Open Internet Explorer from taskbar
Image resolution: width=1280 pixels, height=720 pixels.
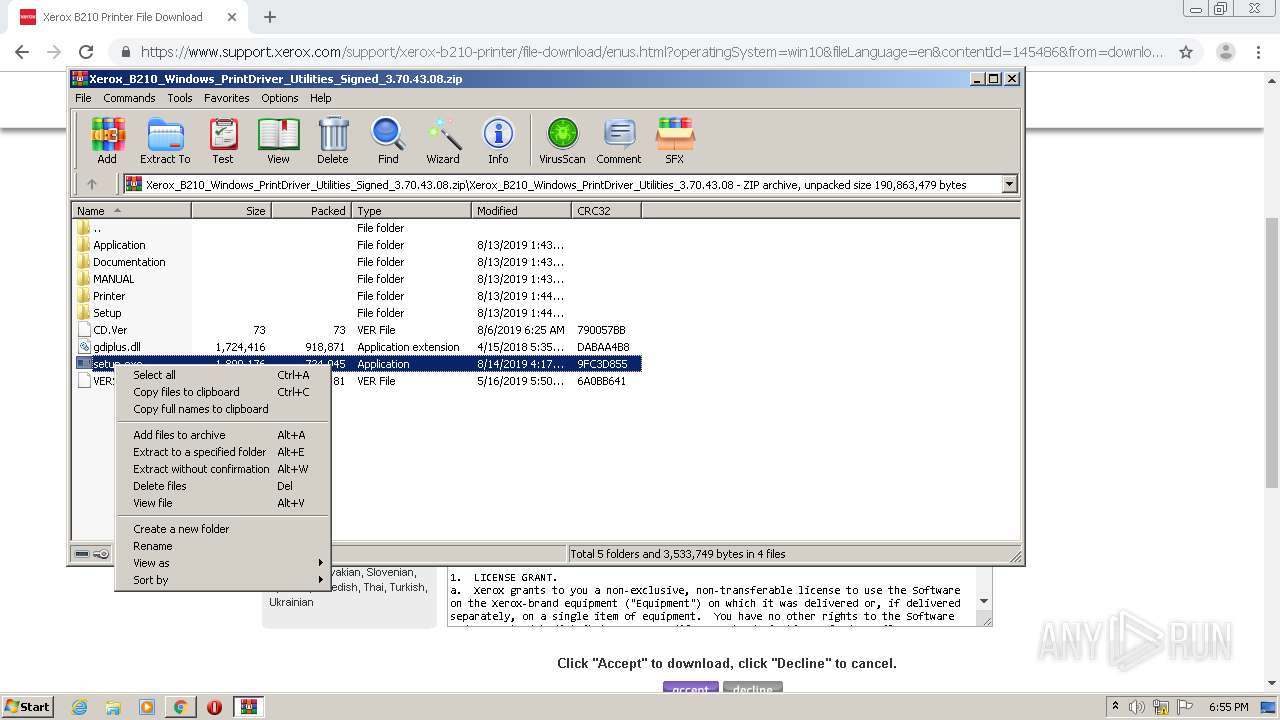(x=79, y=707)
